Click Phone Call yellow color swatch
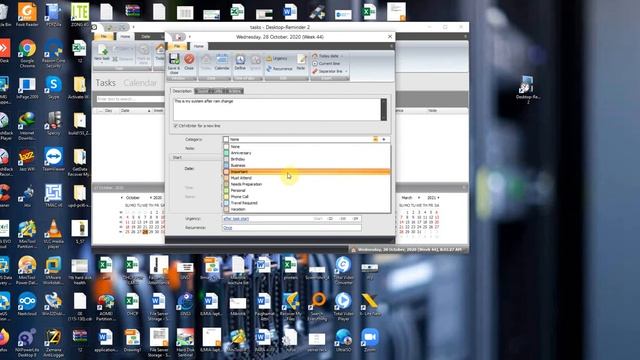Screen dimensions: 640x360 click(226, 197)
